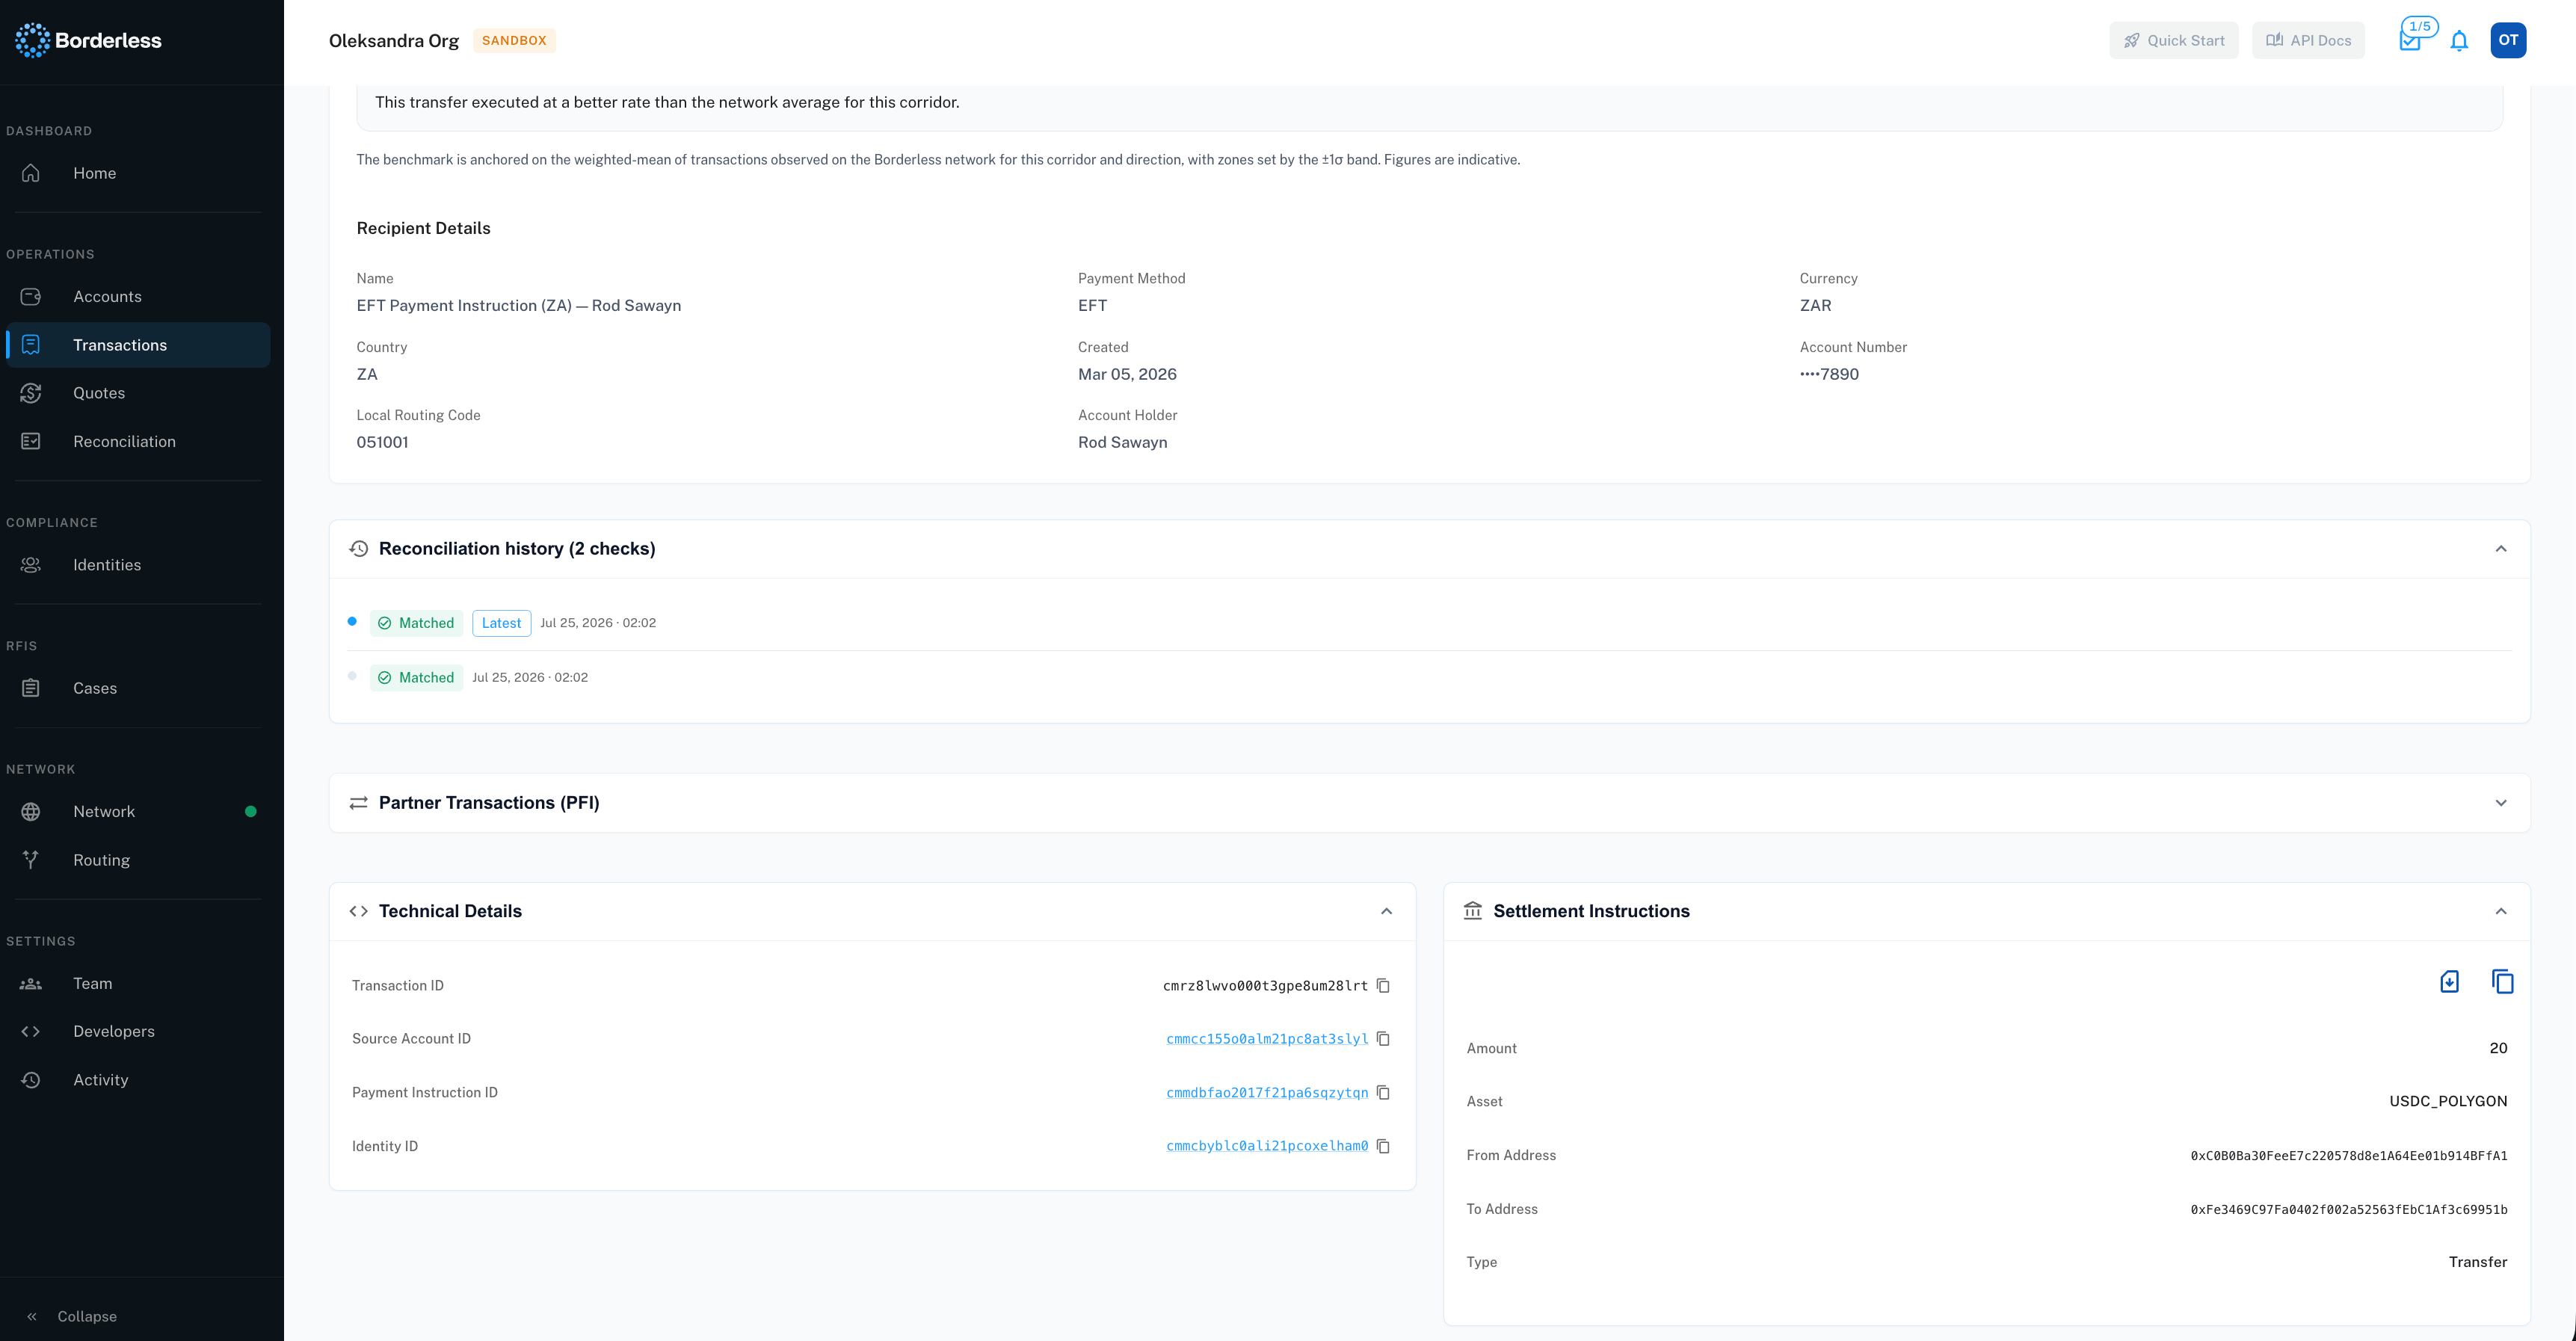The width and height of the screenshot is (2576, 1341).
Task: Go to Quotes
Action: pyautogui.click(x=138, y=393)
